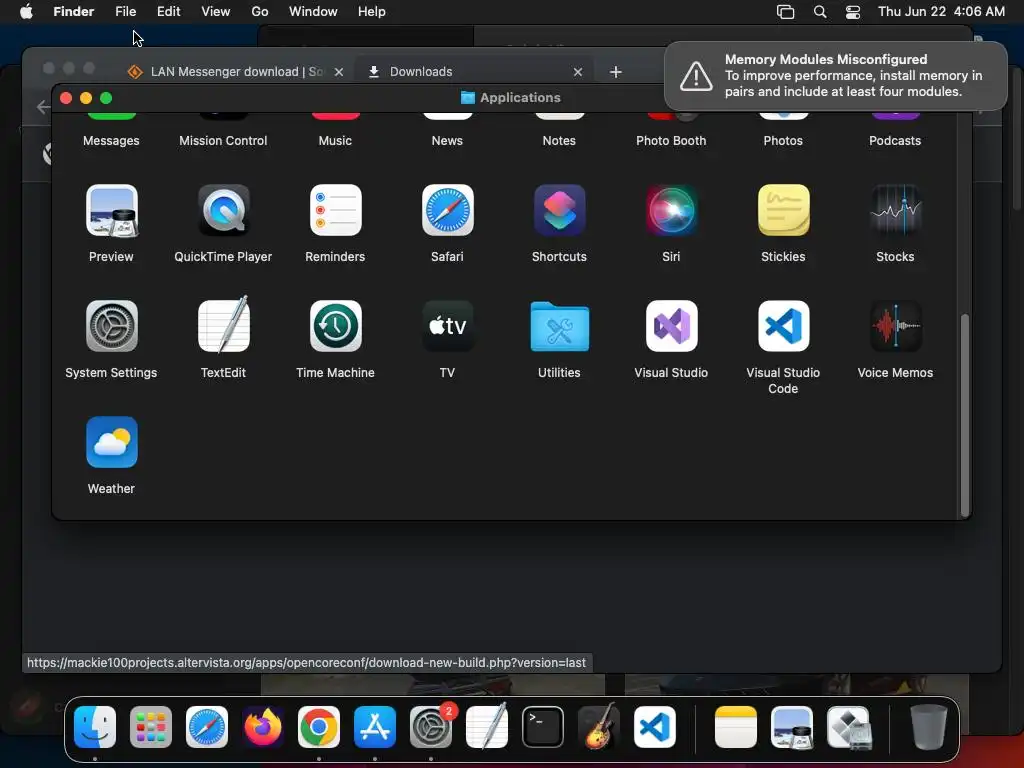The height and width of the screenshot is (768, 1024).
Task: Open the Reminders app icon
Action: 336,210
